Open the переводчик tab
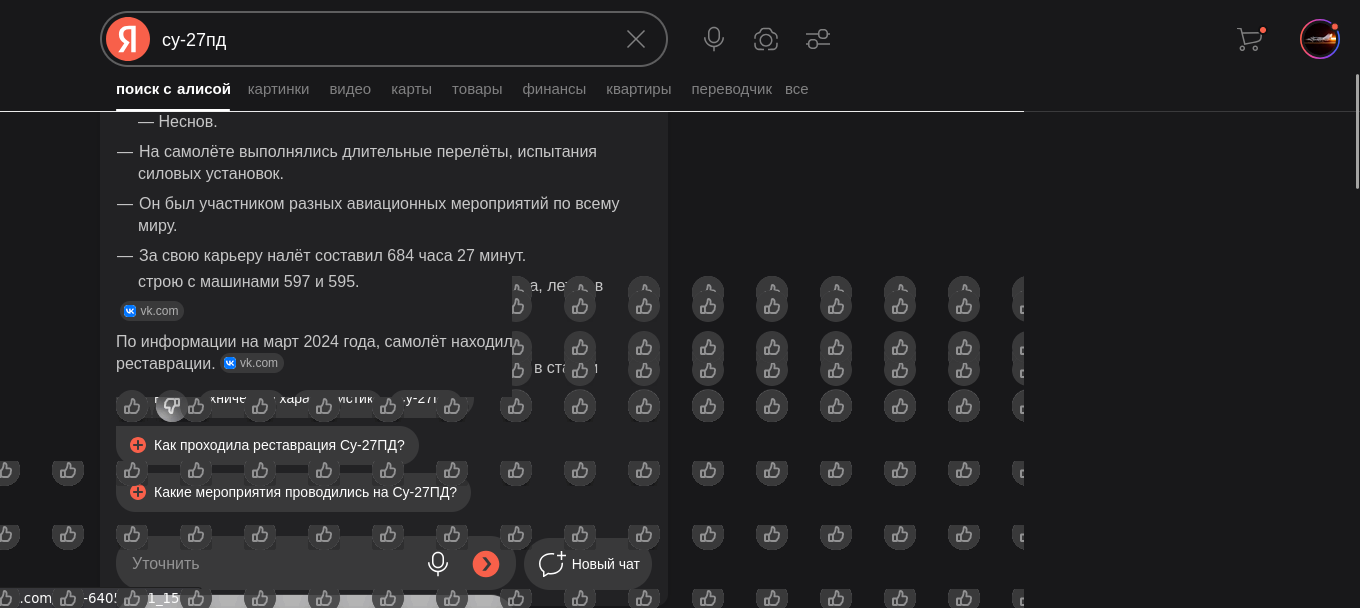The height and width of the screenshot is (608, 1360). [731, 89]
